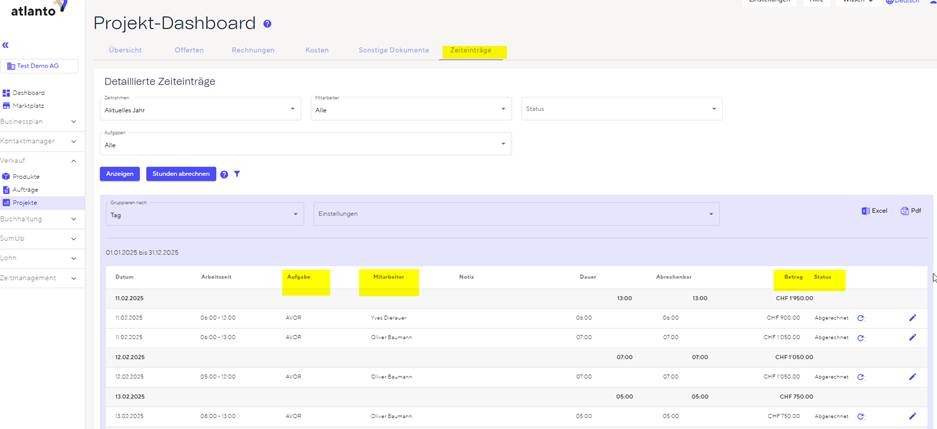
Task: Select the Zeiteinträge tab
Action: point(470,50)
